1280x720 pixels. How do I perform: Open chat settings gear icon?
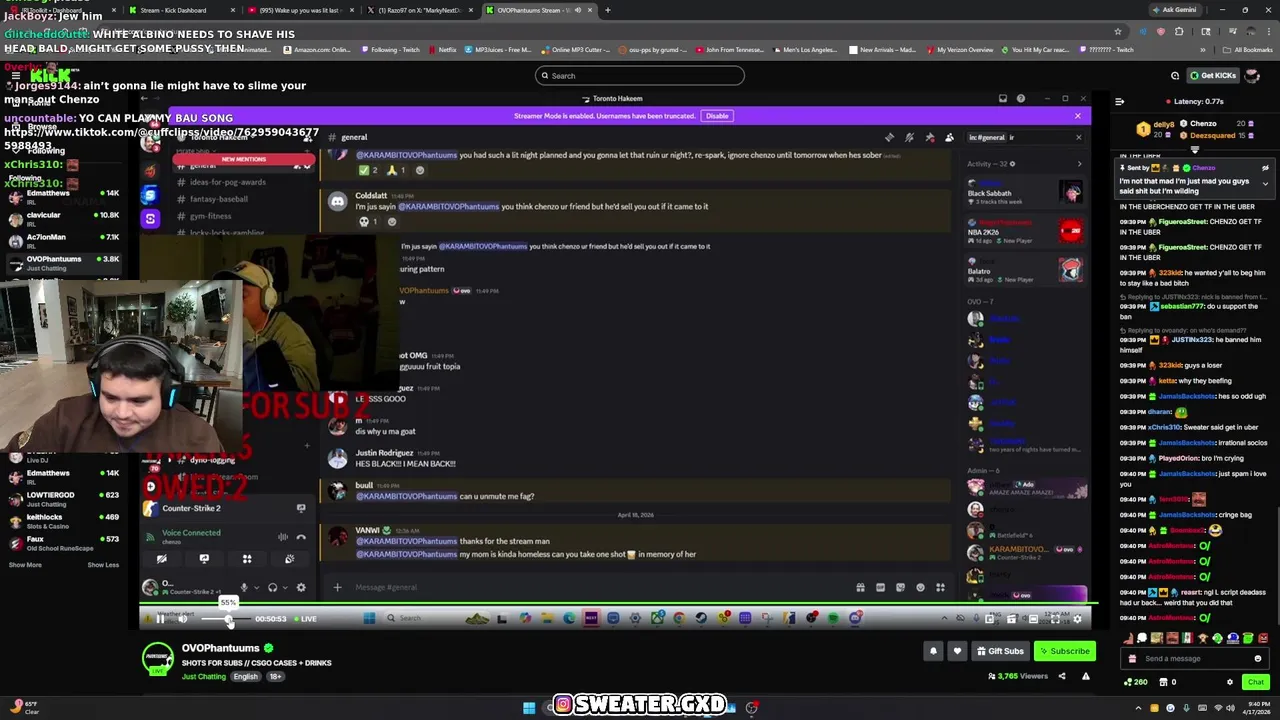coord(1230,682)
